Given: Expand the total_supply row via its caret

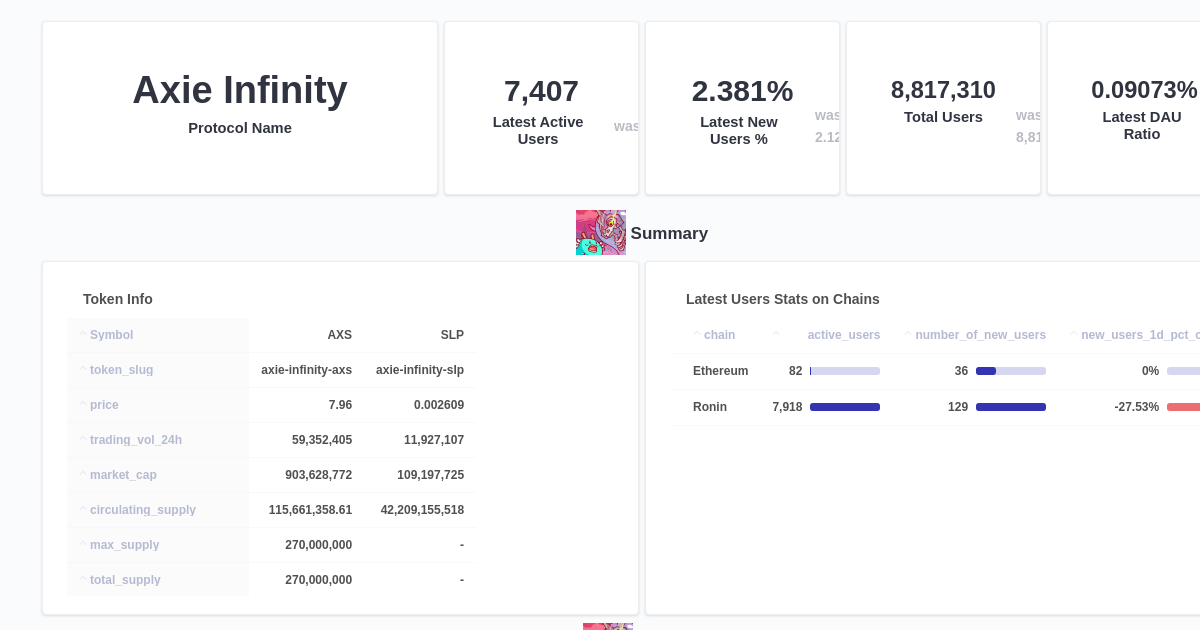Looking at the screenshot, I should click(84, 579).
